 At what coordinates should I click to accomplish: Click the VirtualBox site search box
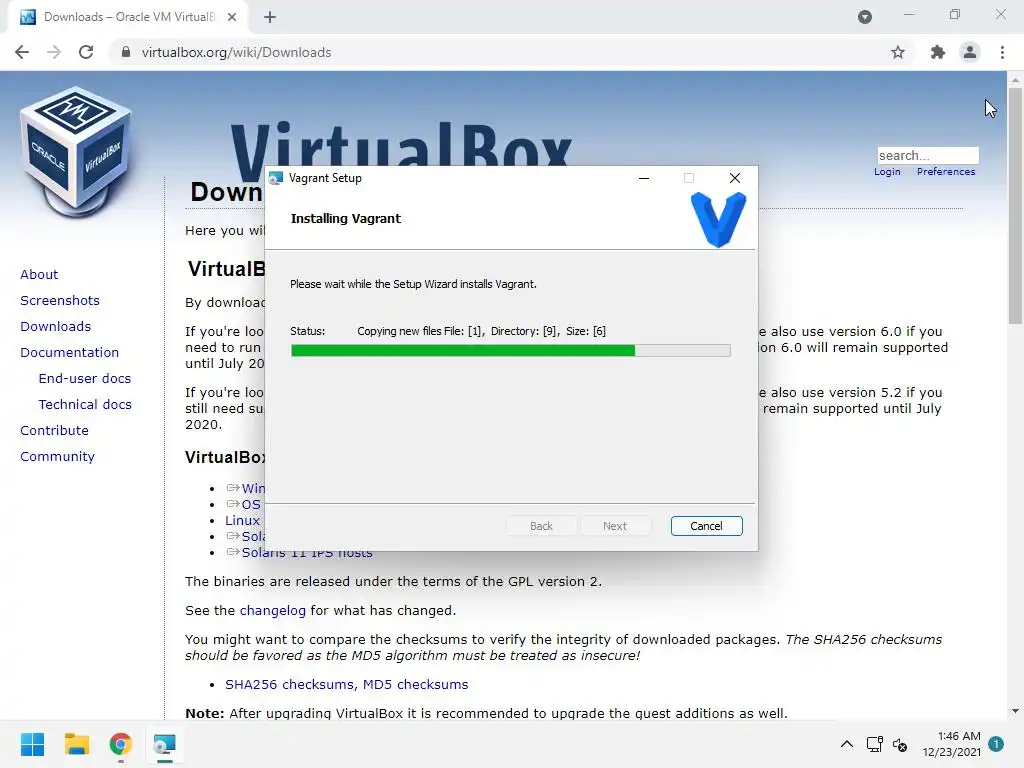[927, 155]
